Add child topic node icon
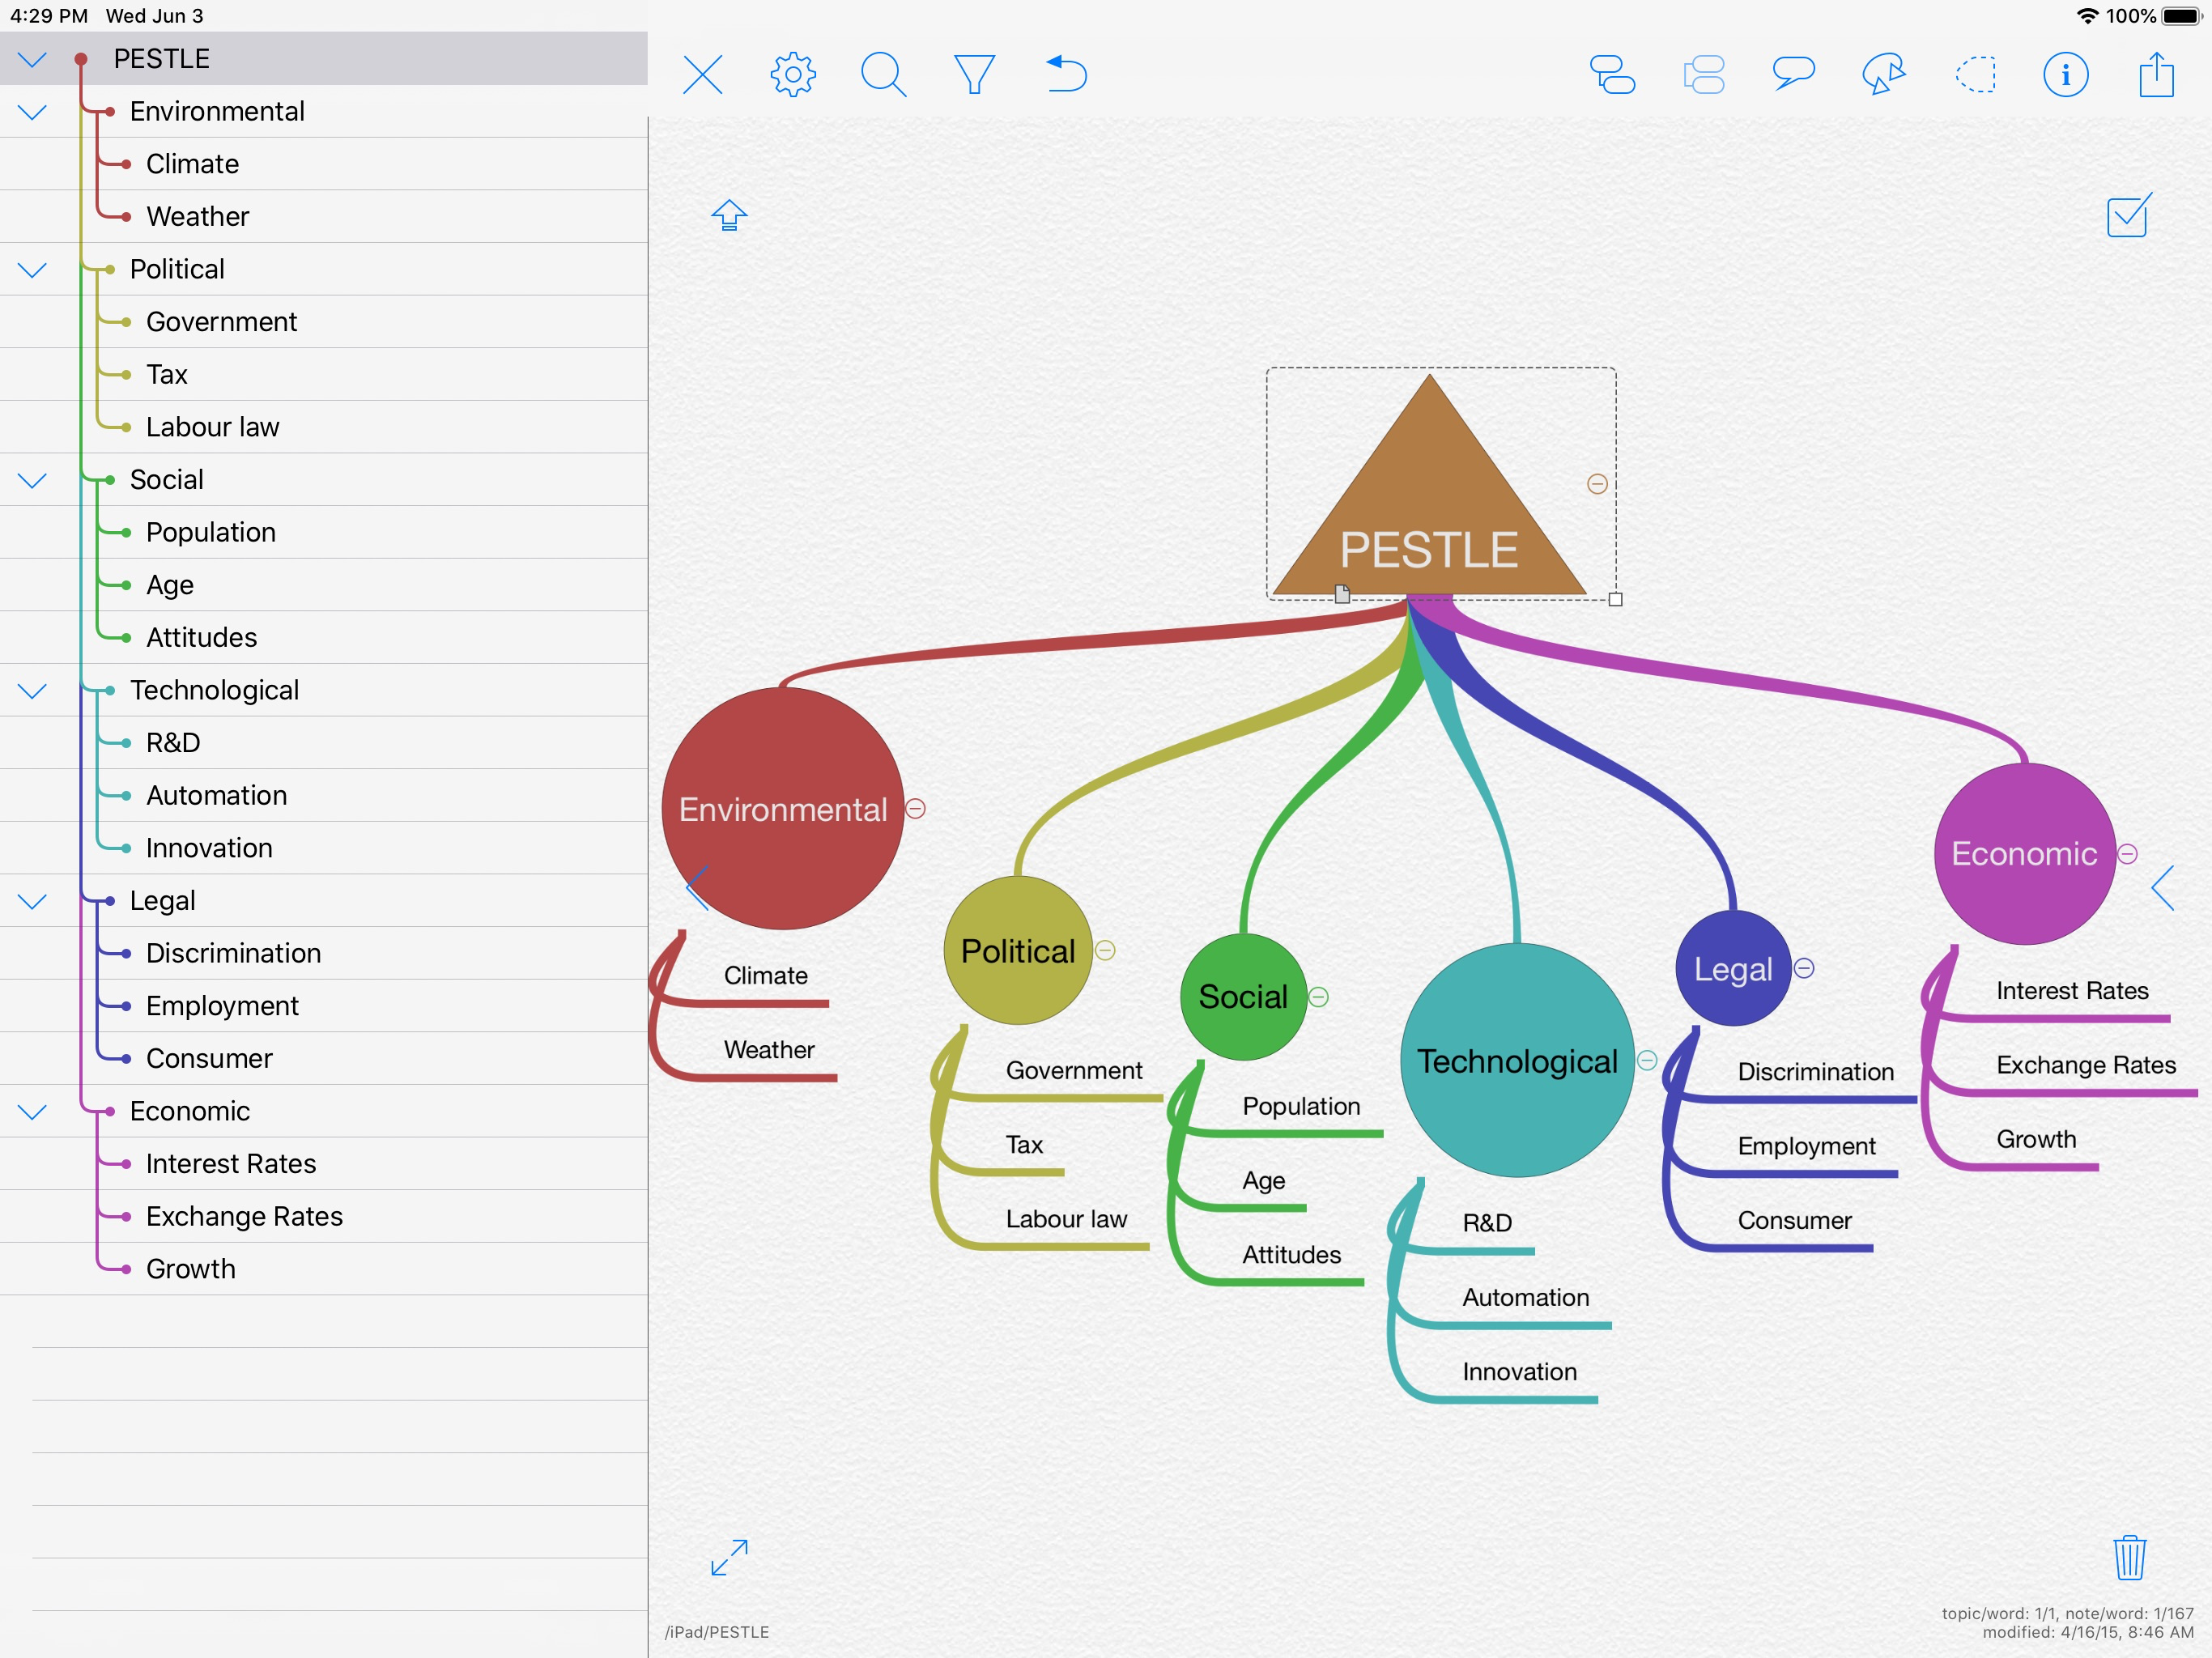The image size is (2212, 1658). point(1612,75)
